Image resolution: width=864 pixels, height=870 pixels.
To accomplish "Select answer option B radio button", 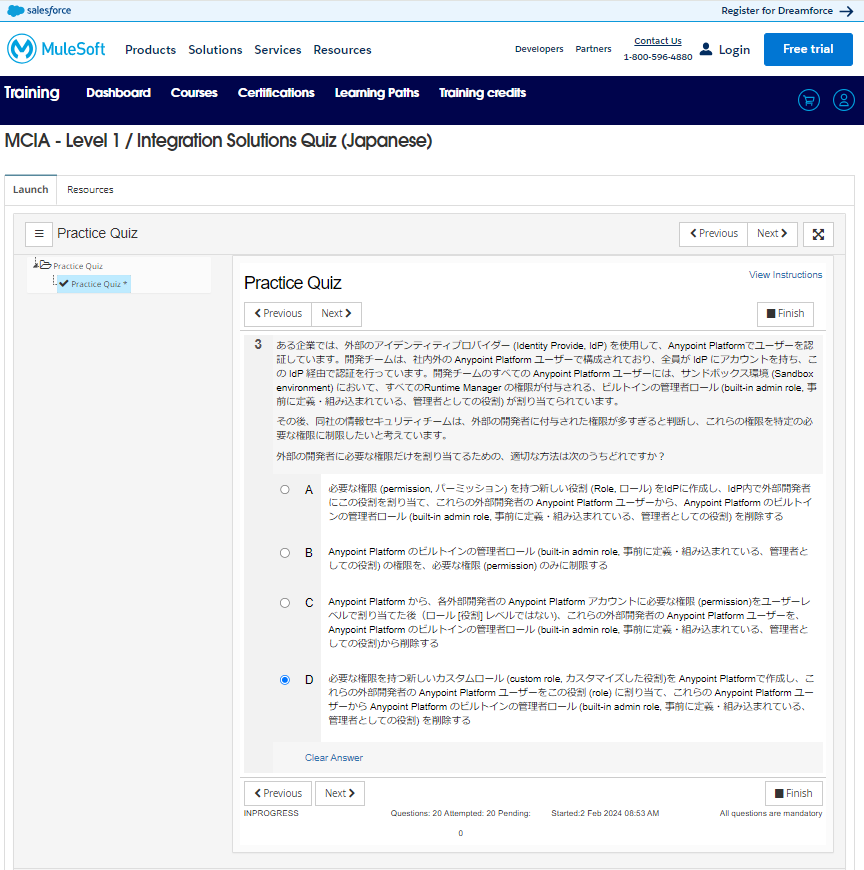I will (285, 553).
